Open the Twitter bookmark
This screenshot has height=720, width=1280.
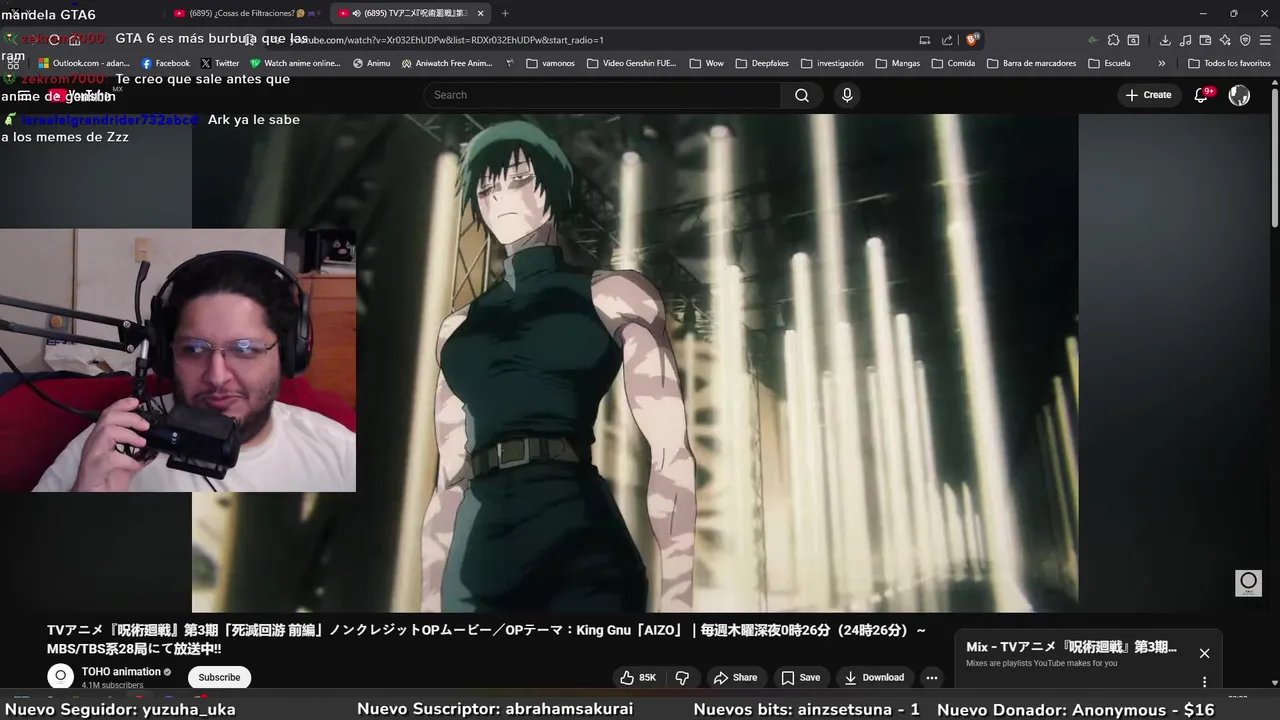[x=220, y=63]
